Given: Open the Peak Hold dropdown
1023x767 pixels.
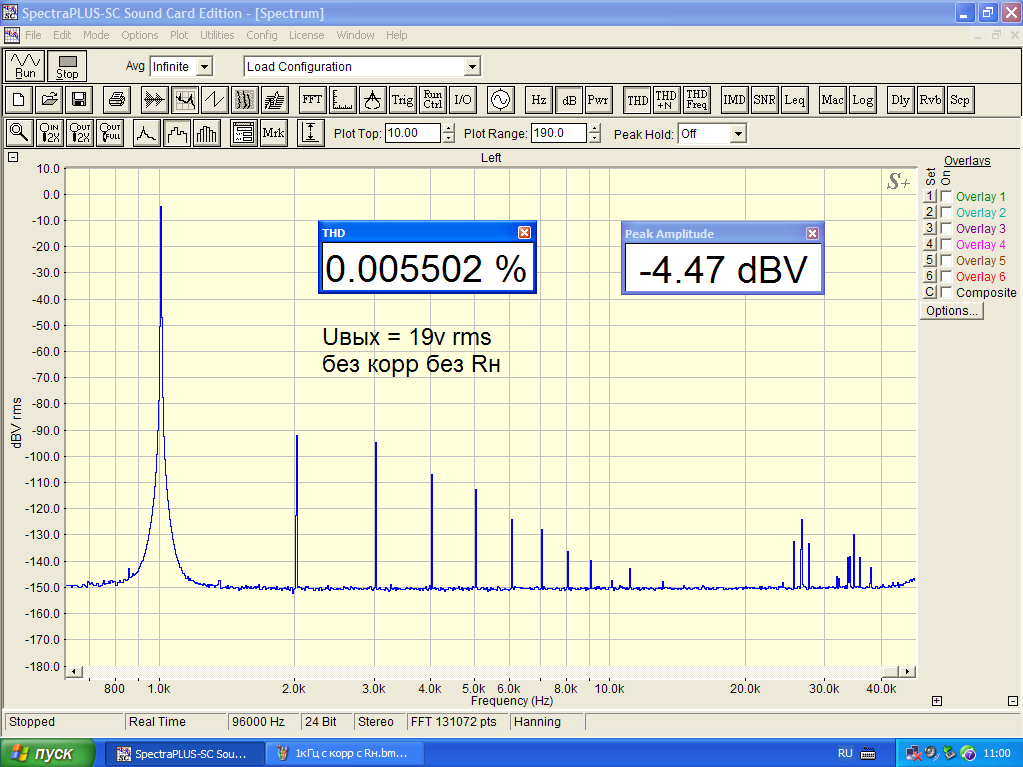Looking at the screenshot, I should coord(738,134).
